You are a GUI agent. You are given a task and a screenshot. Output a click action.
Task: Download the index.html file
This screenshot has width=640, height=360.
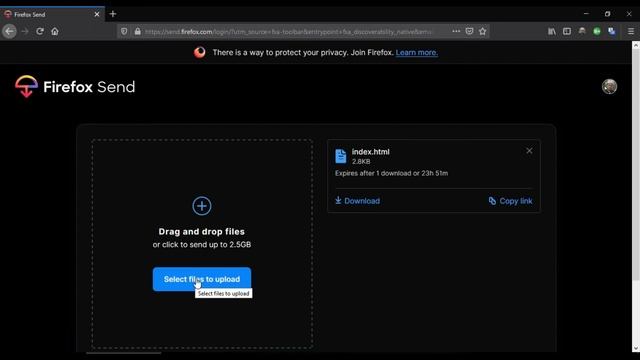pos(358,201)
